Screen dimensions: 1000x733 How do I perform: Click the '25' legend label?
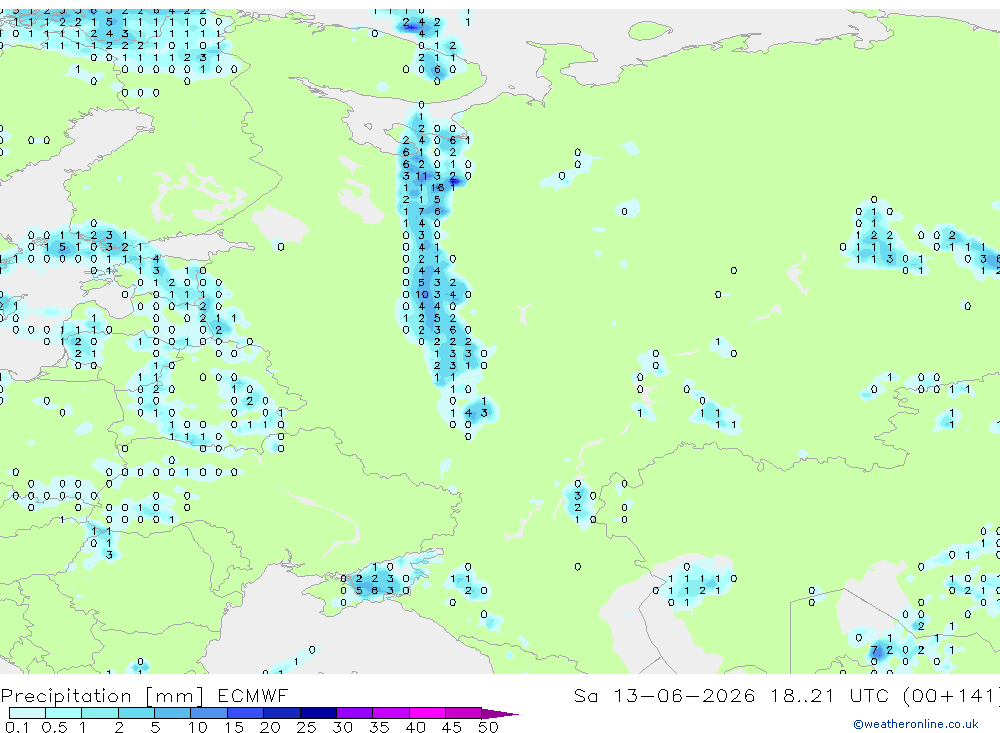(306, 727)
